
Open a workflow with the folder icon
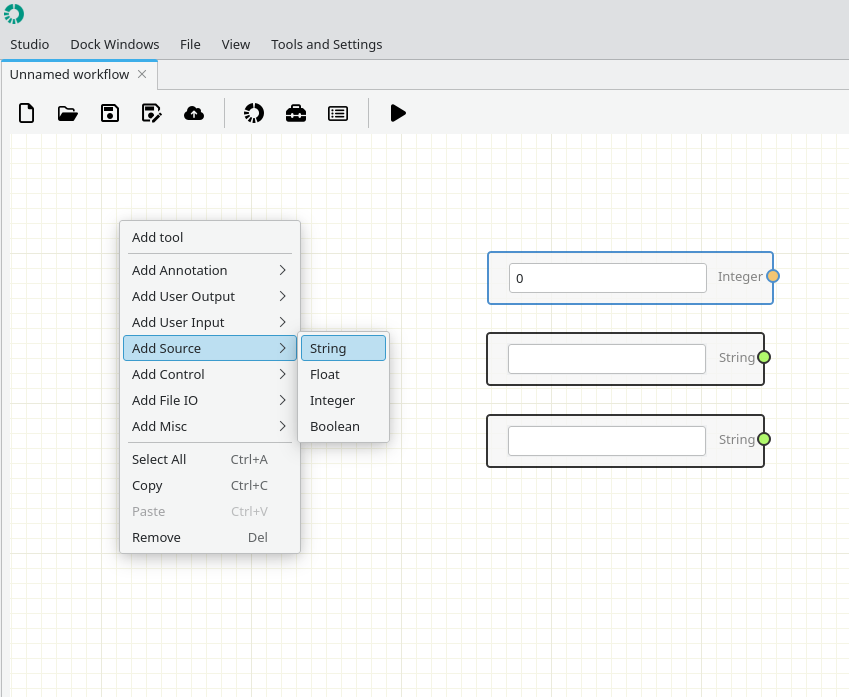tap(68, 114)
